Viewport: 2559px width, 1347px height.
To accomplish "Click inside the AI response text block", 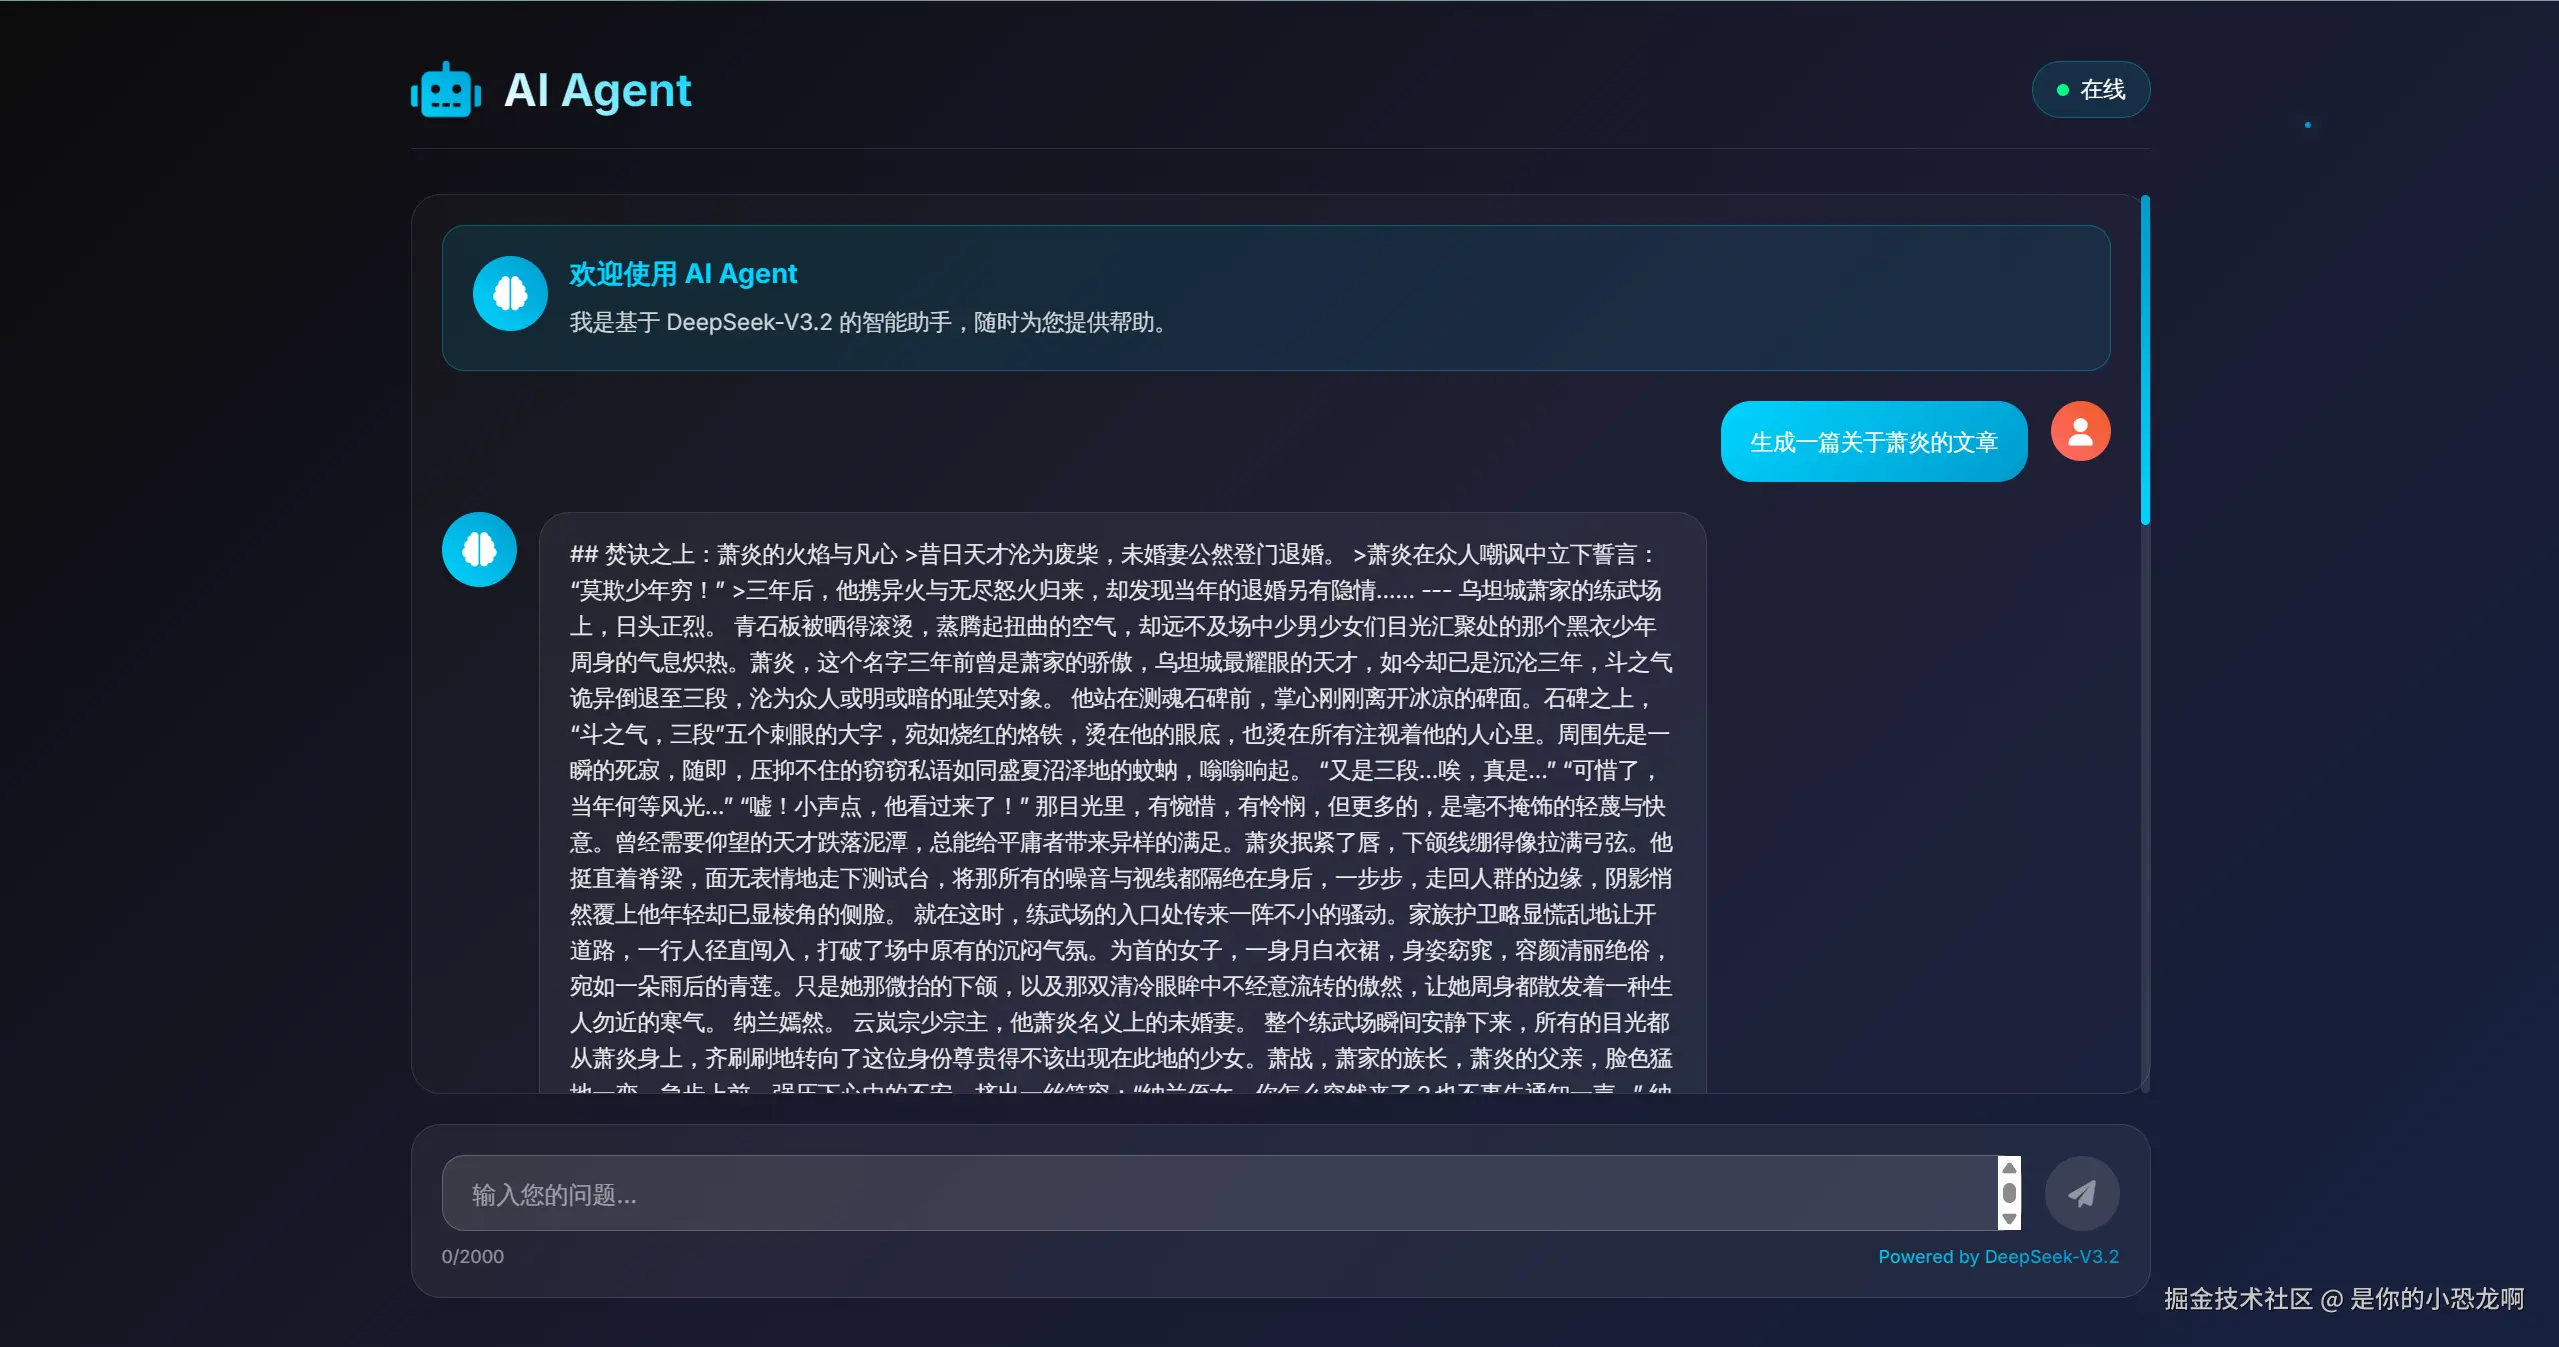I will pyautogui.click(x=1120, y=800).
